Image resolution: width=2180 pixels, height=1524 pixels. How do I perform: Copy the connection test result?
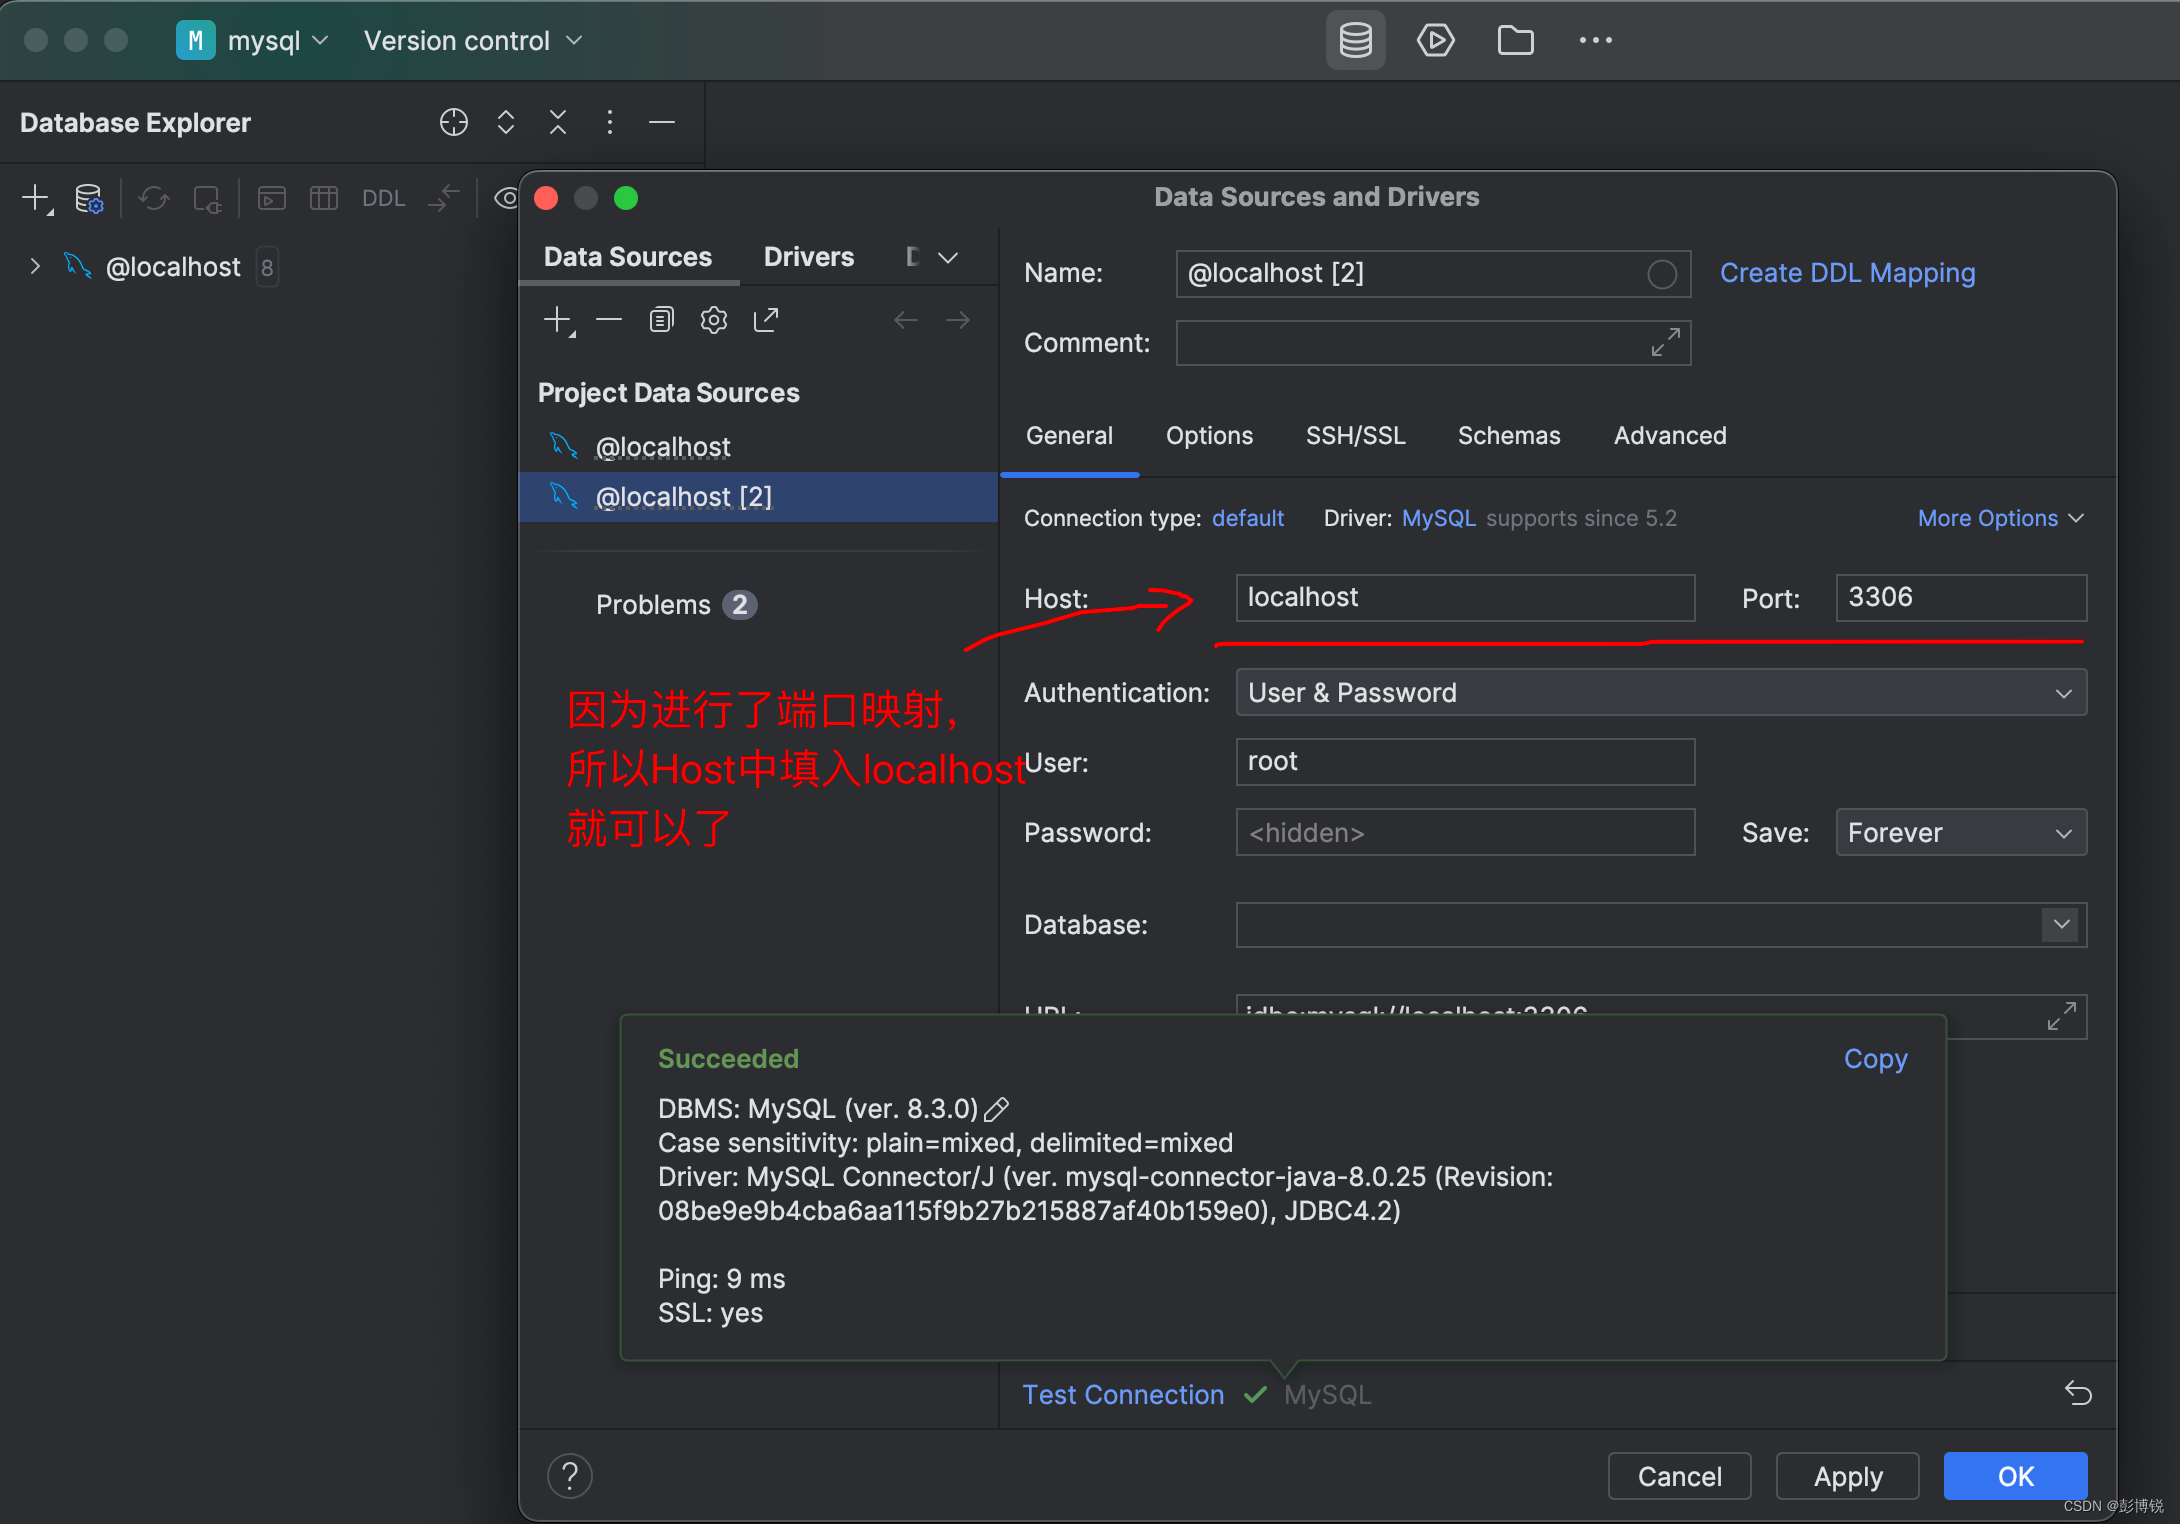[1876, 1059]
